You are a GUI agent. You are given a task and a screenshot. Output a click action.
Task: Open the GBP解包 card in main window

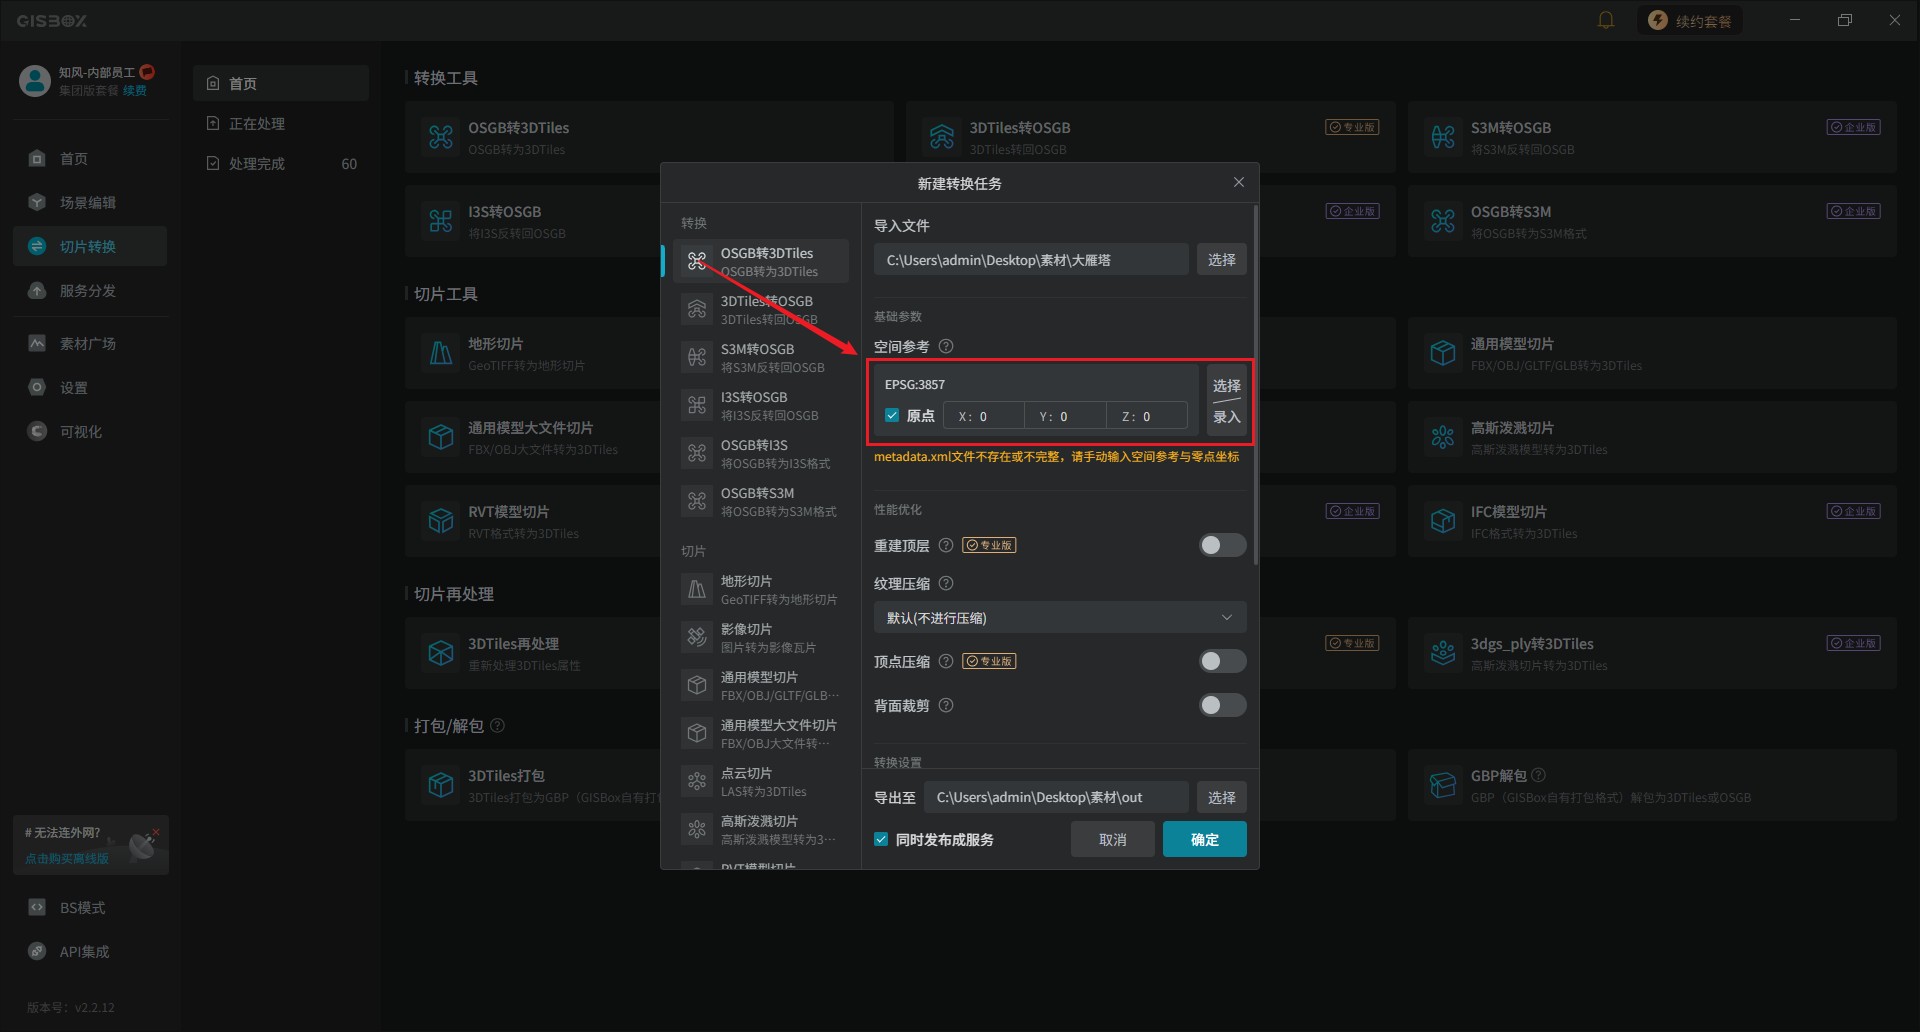(1652, 785)
